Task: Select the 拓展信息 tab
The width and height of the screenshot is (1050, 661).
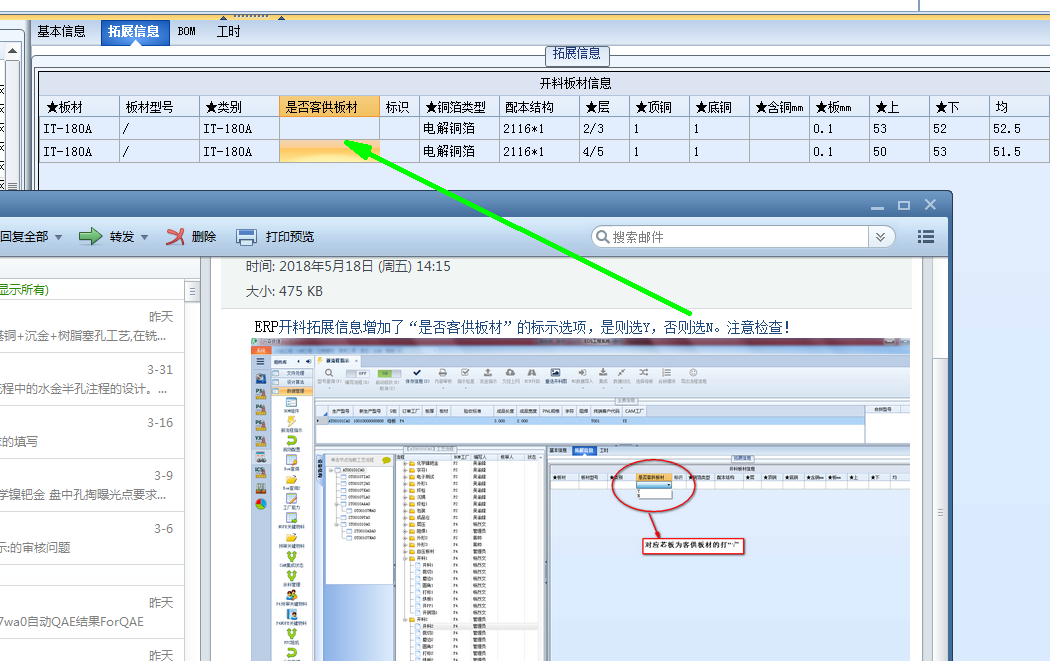Action: [134, 31]
